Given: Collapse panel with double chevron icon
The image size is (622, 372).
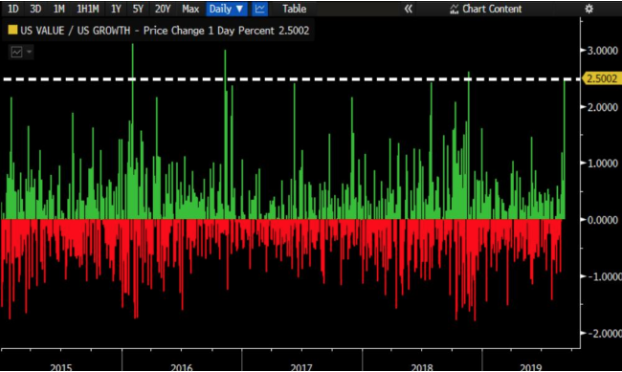Looking at the screenshot, I should (x=408, y=9).
